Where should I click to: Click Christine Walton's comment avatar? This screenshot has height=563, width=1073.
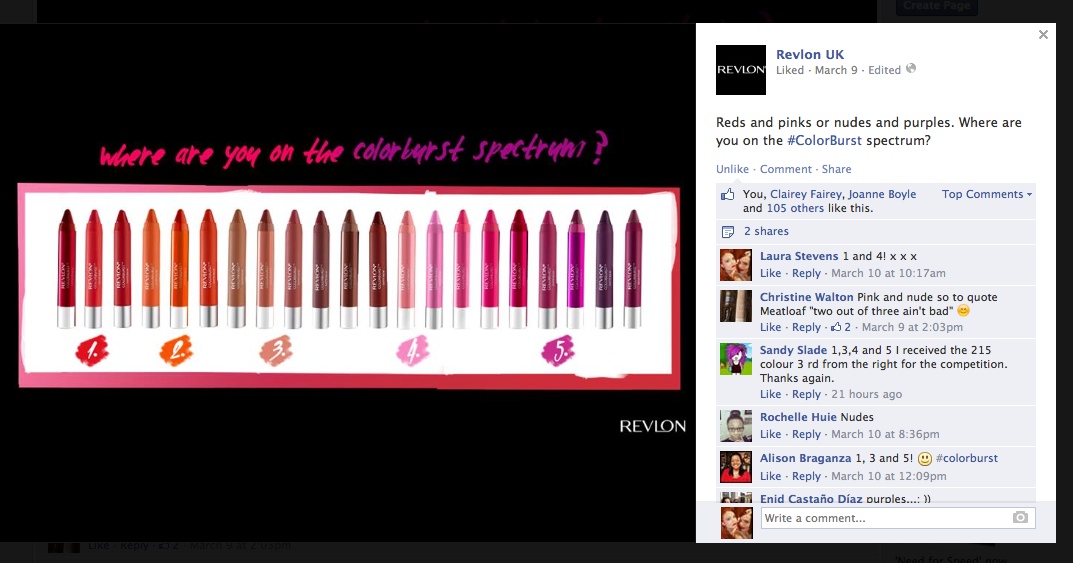coord(736,306)
